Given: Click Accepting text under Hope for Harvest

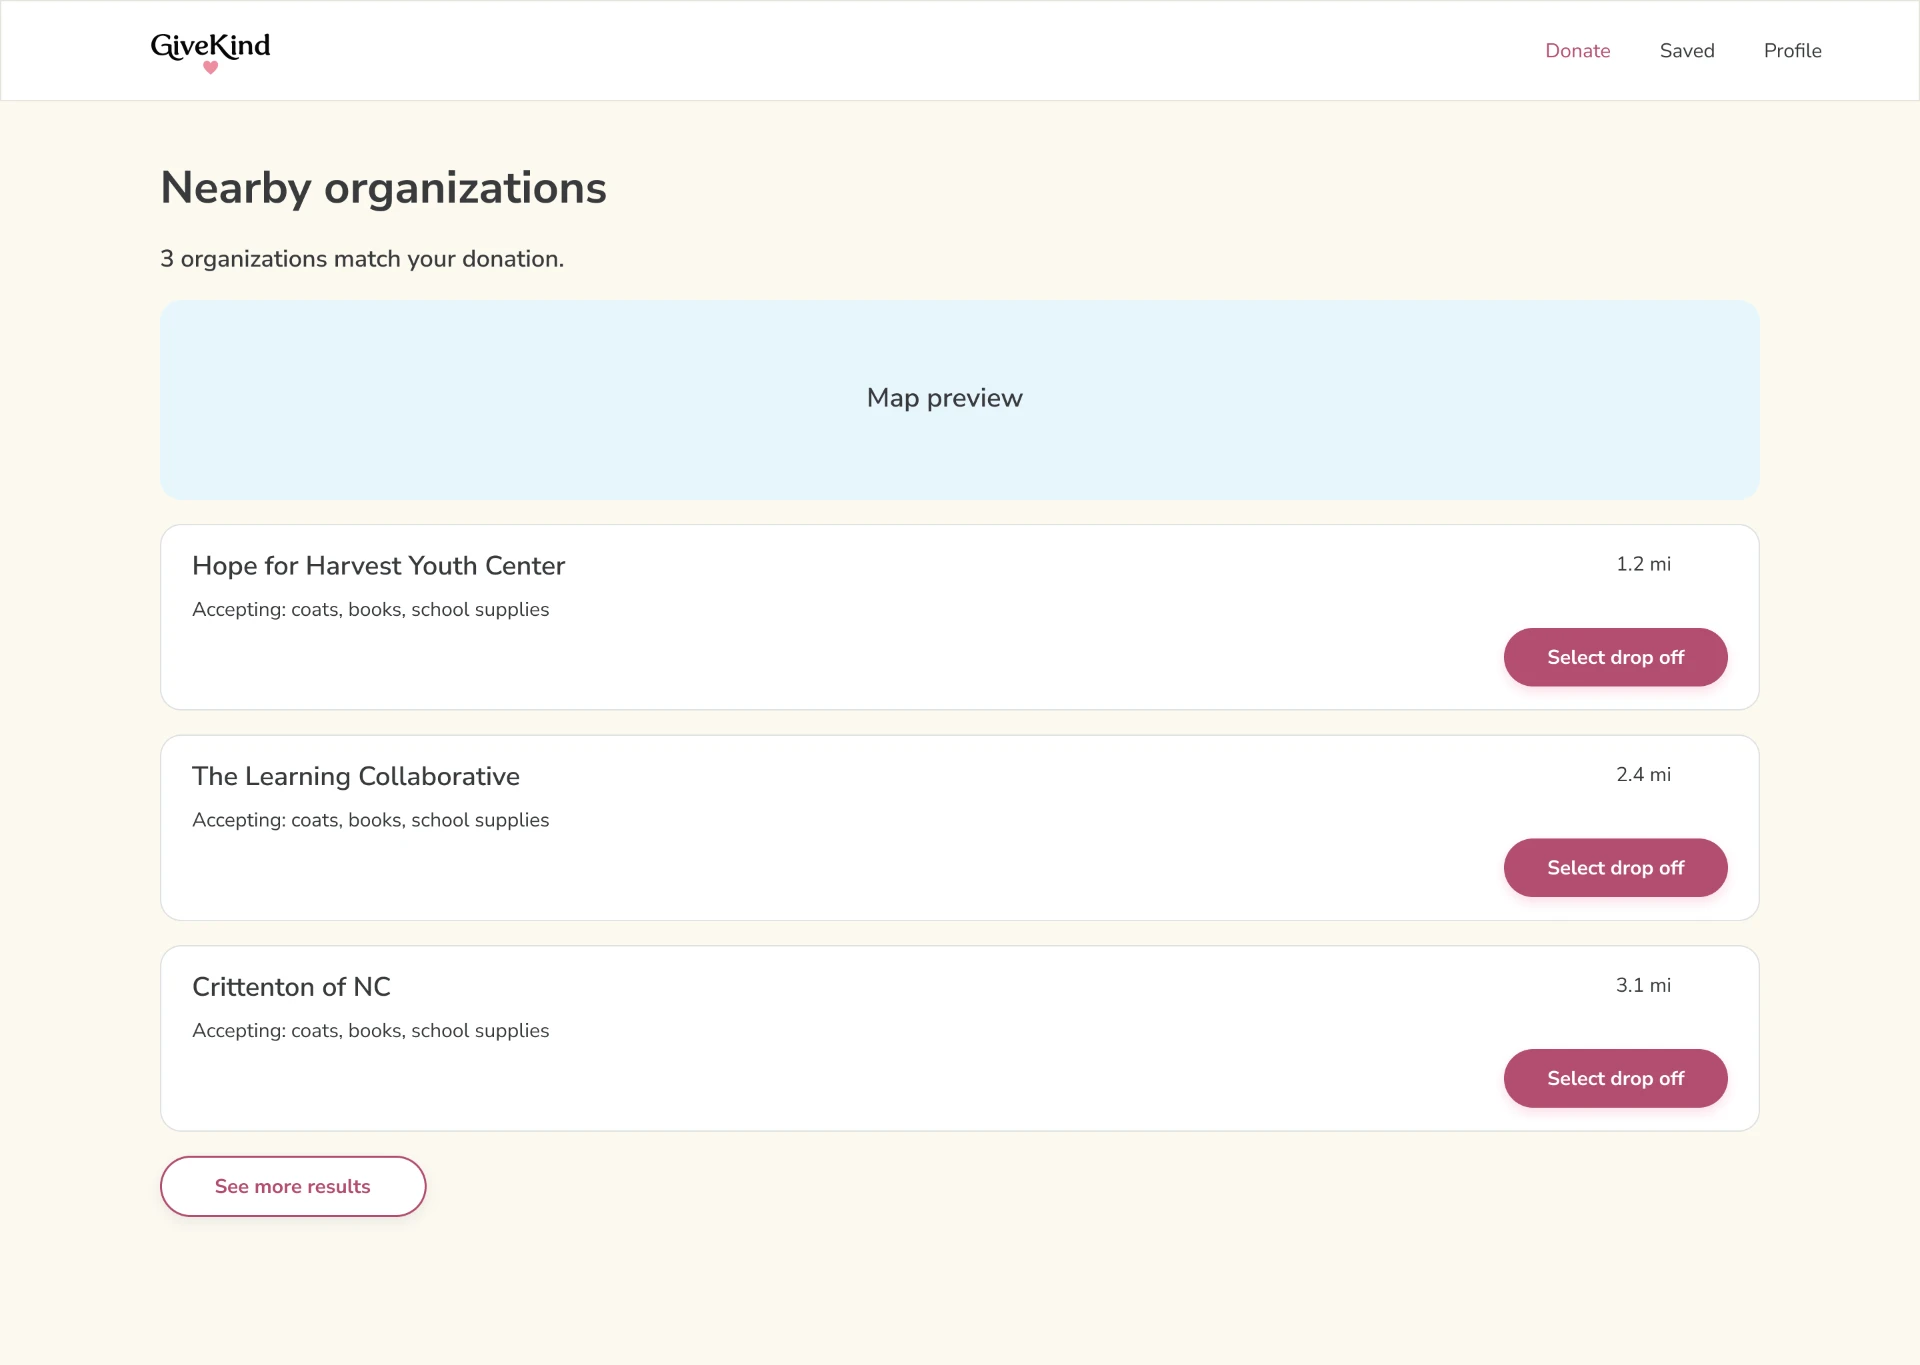Looking at the screenshot, I should pos(370,609).
